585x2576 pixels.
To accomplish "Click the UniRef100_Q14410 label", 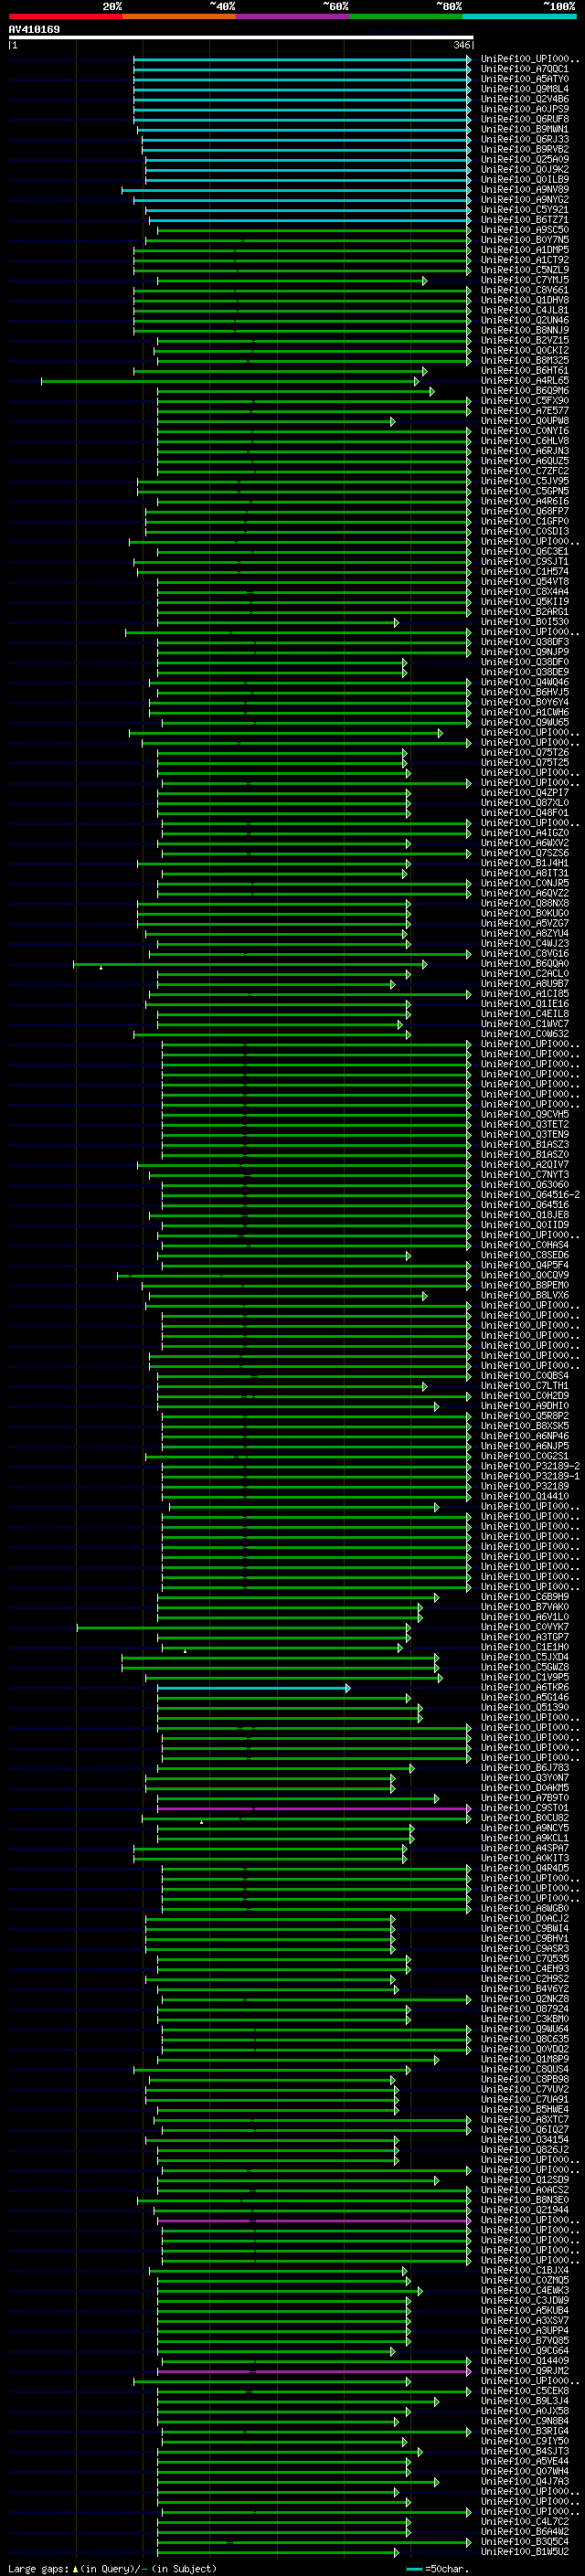I will point(525,1496).
